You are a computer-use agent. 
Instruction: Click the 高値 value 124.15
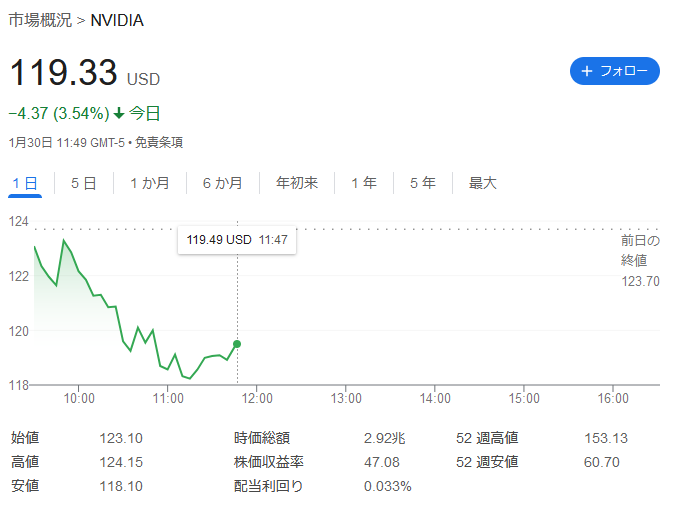click(x=121, y=462)
